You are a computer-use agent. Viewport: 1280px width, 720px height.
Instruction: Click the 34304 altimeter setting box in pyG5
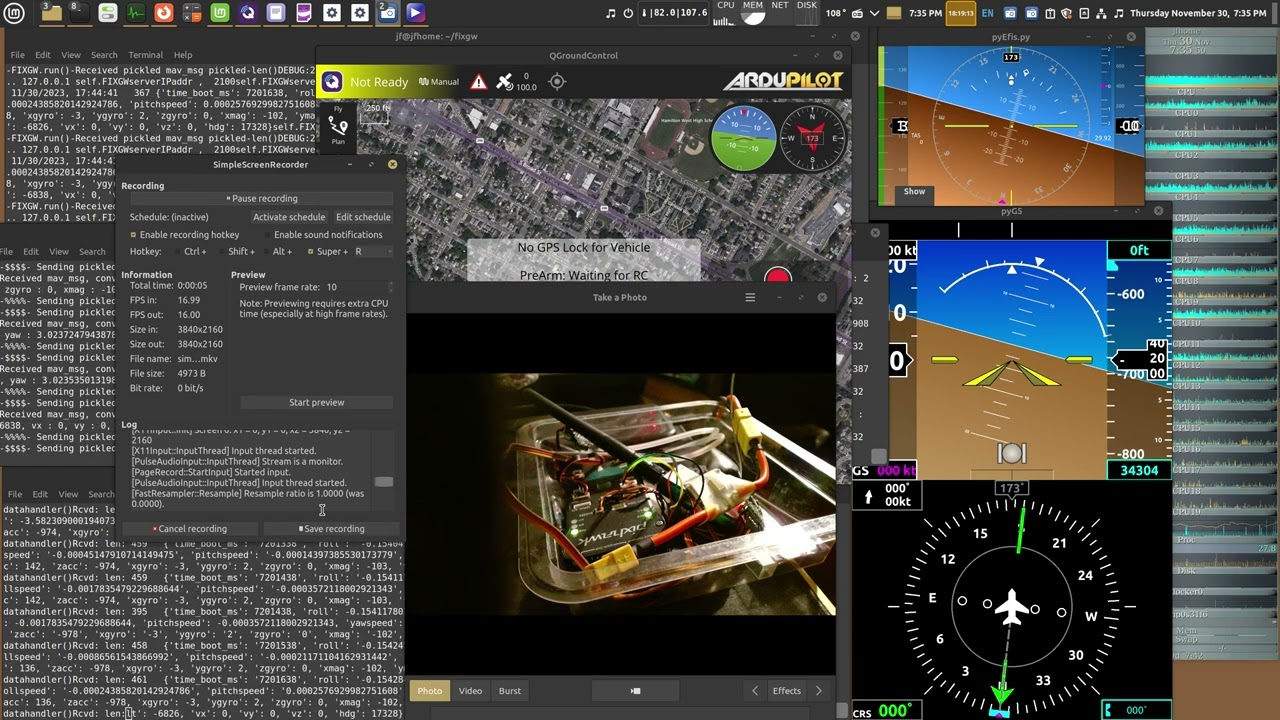tap(1139, 470)
